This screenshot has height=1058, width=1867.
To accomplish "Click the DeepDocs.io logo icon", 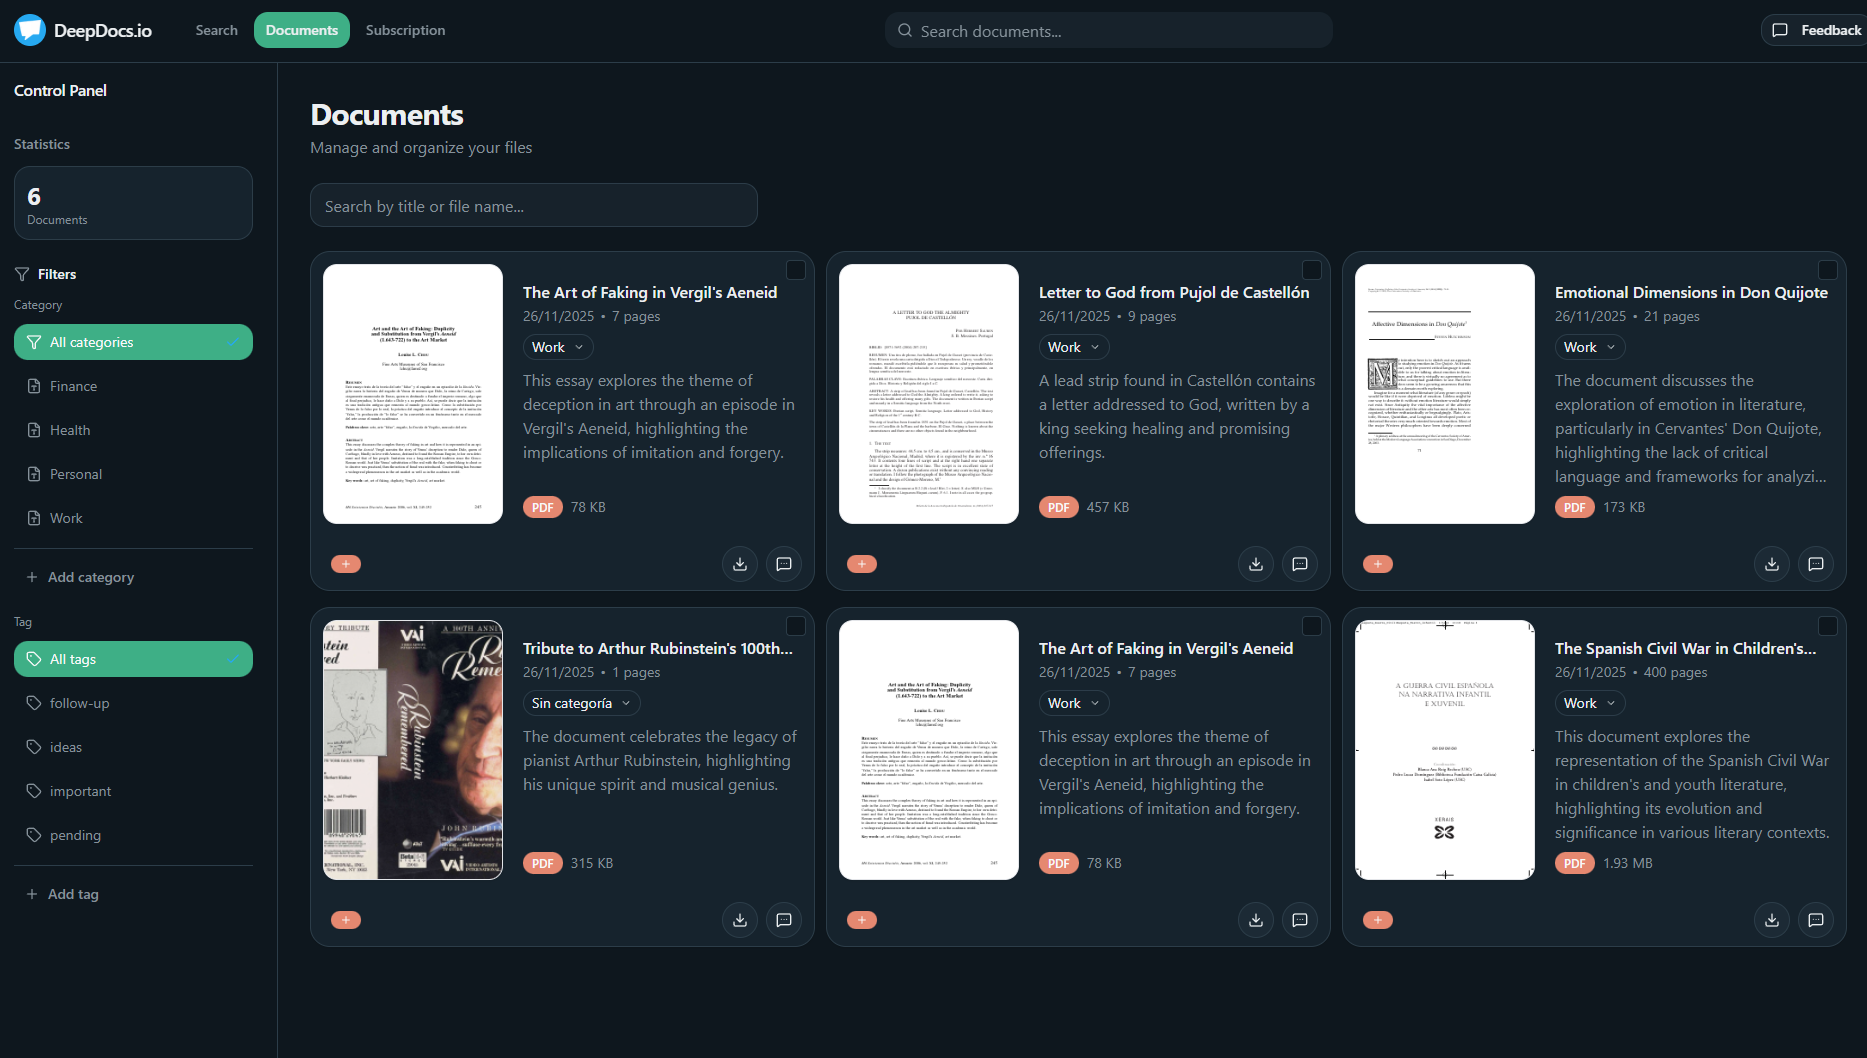I will (30, 30).
